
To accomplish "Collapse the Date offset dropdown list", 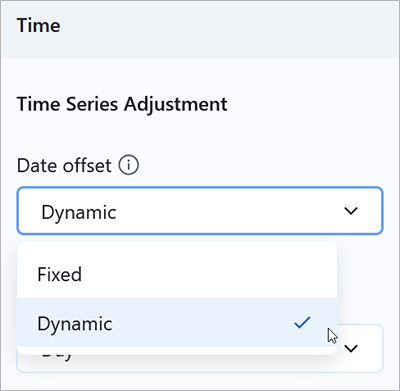I will (x=351, y=211).
